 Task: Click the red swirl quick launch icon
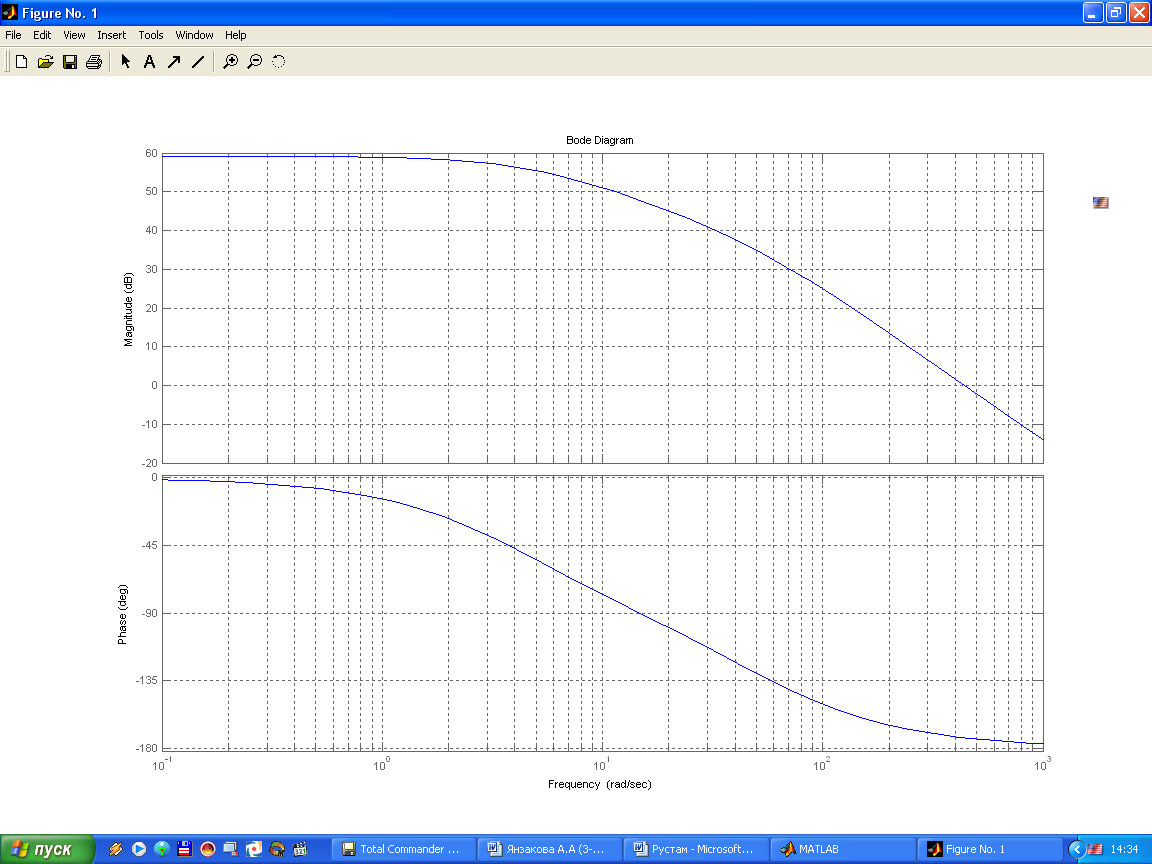pyautogui.click(x=254, y=849)
